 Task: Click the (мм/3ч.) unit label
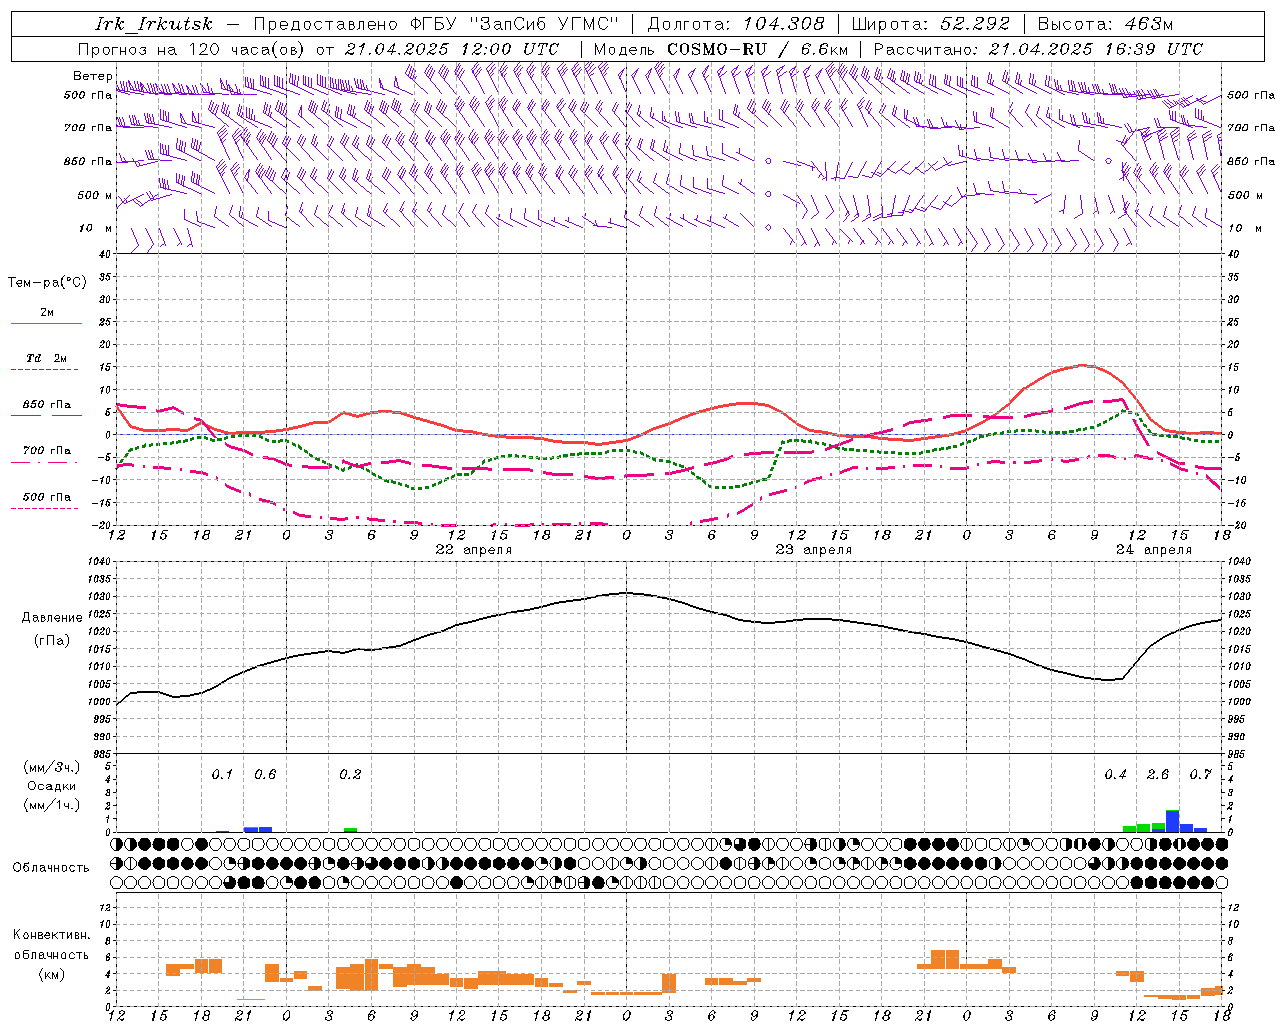[51, 767]
